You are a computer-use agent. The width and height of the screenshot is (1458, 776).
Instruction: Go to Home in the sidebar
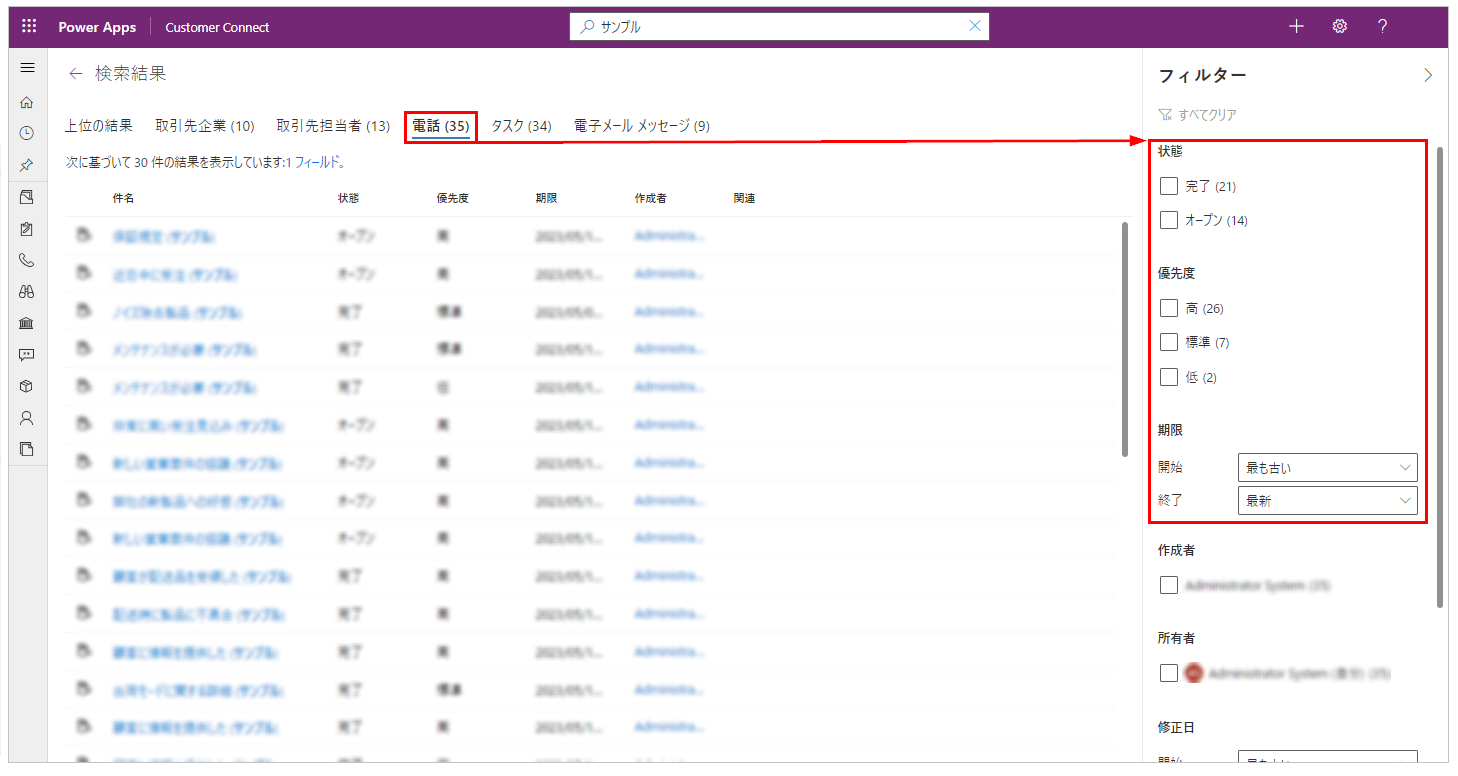click(27, 102)
